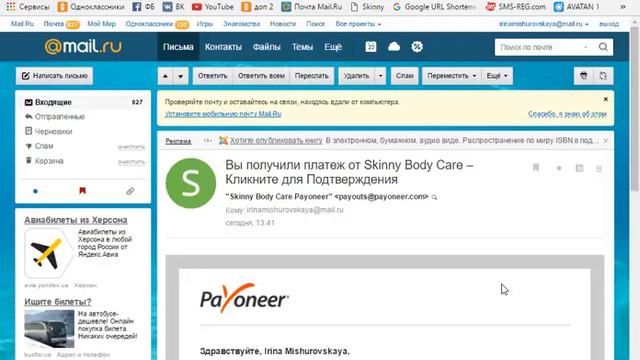Filter unread messages with blue dot

click(36, 191)
